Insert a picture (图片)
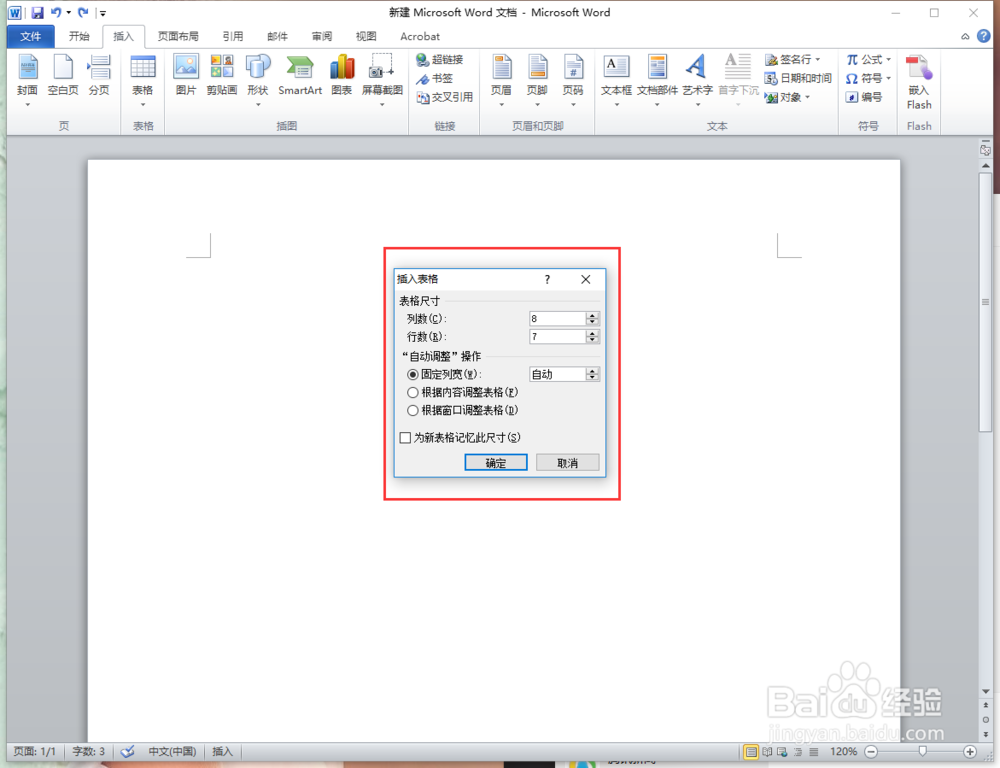The height and width of the screenshot is (768, 1000). (186, 75)
